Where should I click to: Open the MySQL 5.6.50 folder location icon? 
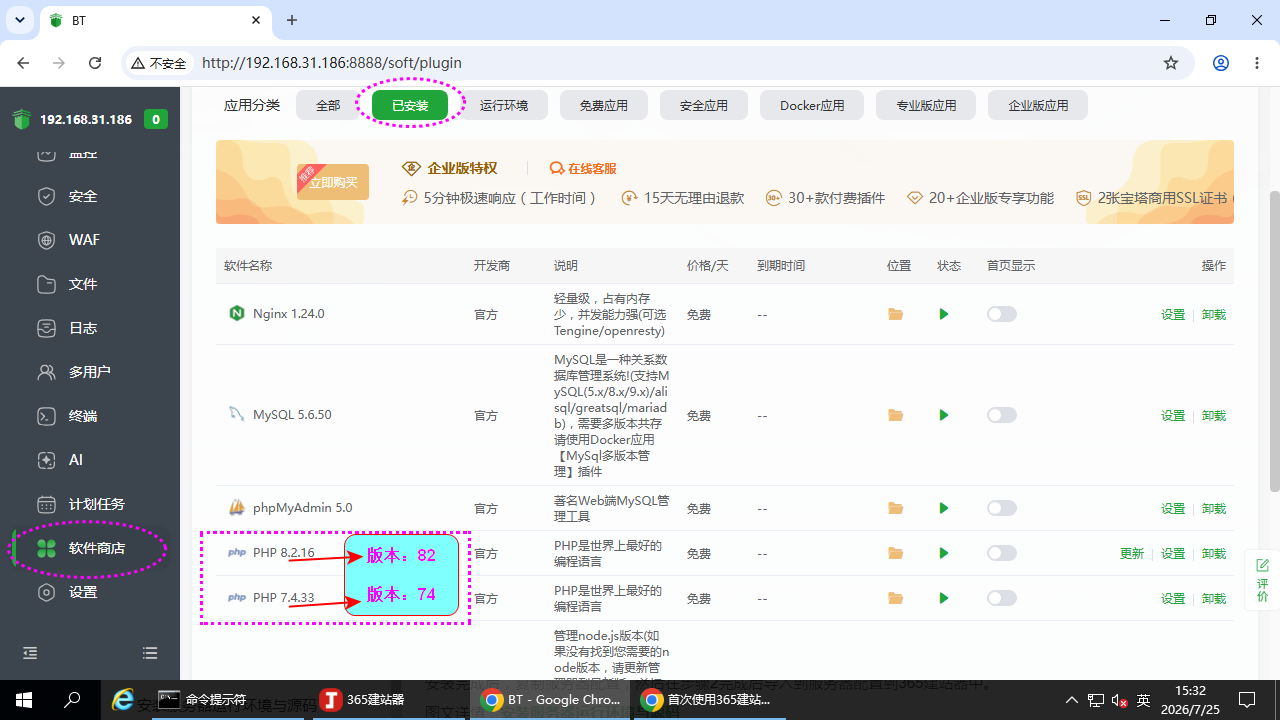[x=895, y=415]
